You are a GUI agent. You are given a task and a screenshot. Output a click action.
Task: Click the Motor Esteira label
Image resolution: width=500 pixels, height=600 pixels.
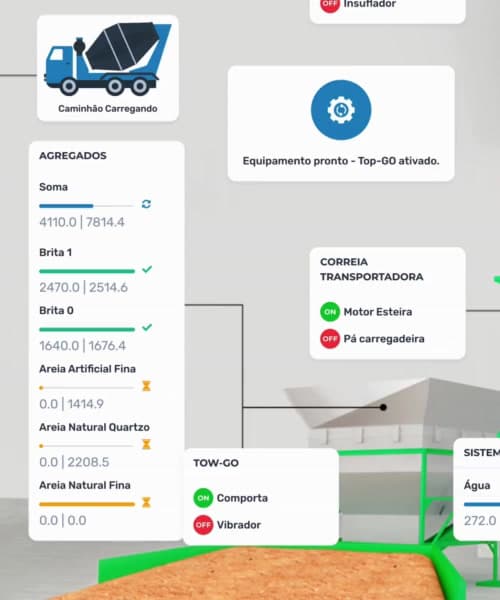pos(378,312)
